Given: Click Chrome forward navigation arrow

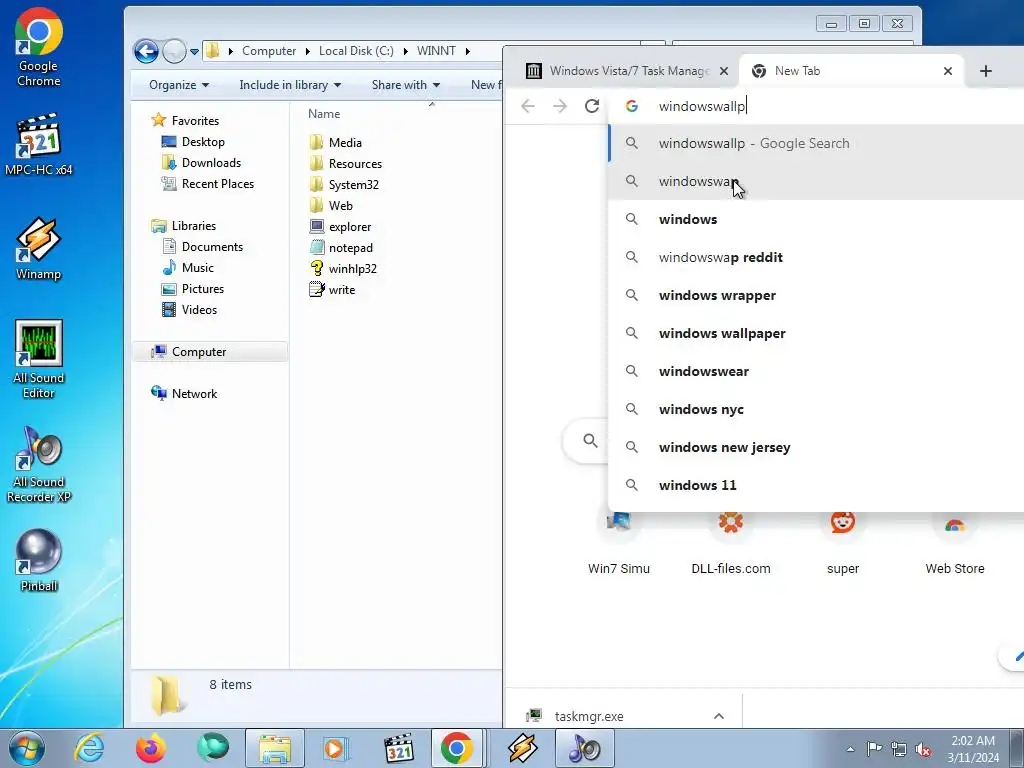Looking at the screenshot, I should tap(560, 106).
